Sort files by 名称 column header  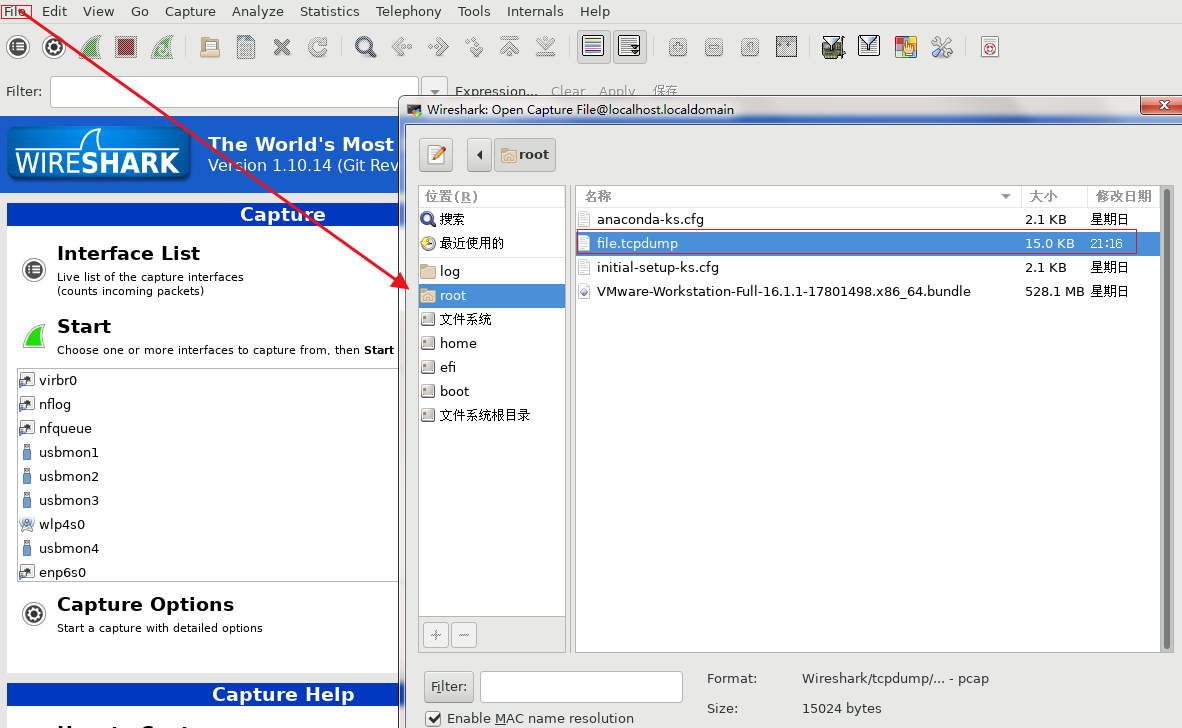click(x=798, y=196)
